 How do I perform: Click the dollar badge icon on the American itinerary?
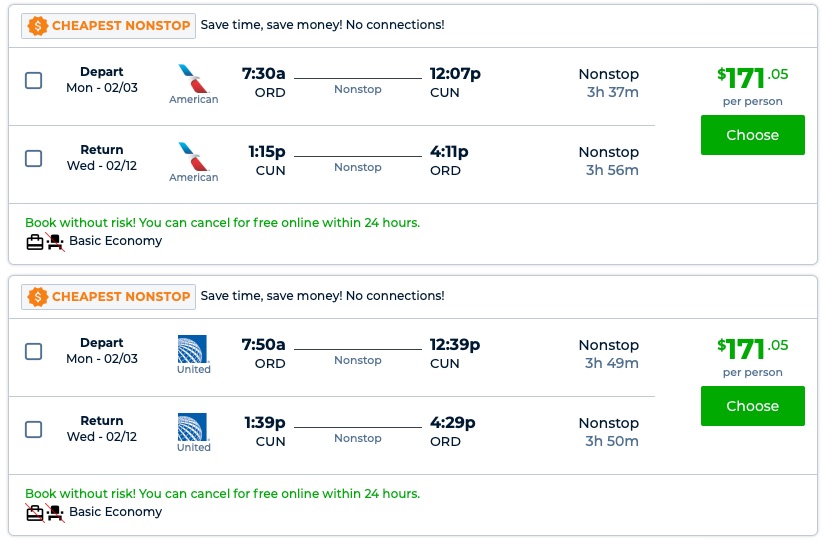pyautogui.click(x=38, y=25)
